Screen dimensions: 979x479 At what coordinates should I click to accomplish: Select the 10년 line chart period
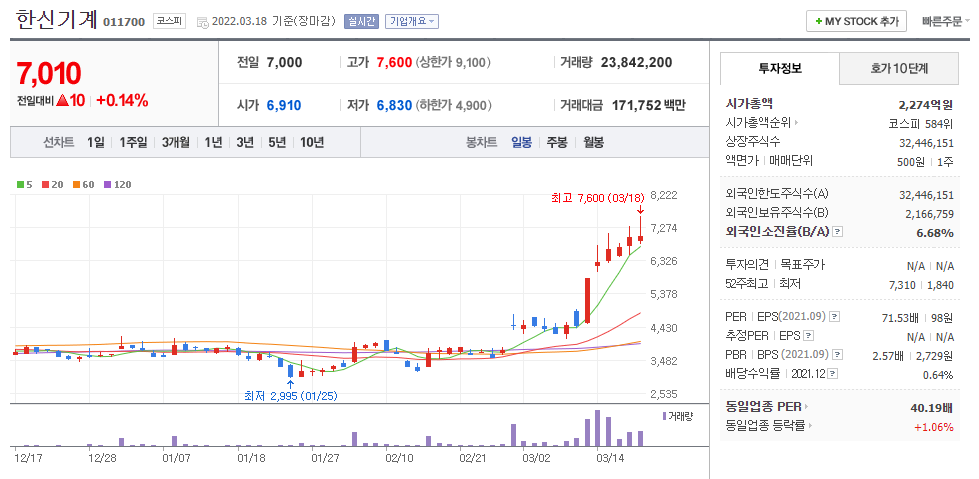pos(312,142)
